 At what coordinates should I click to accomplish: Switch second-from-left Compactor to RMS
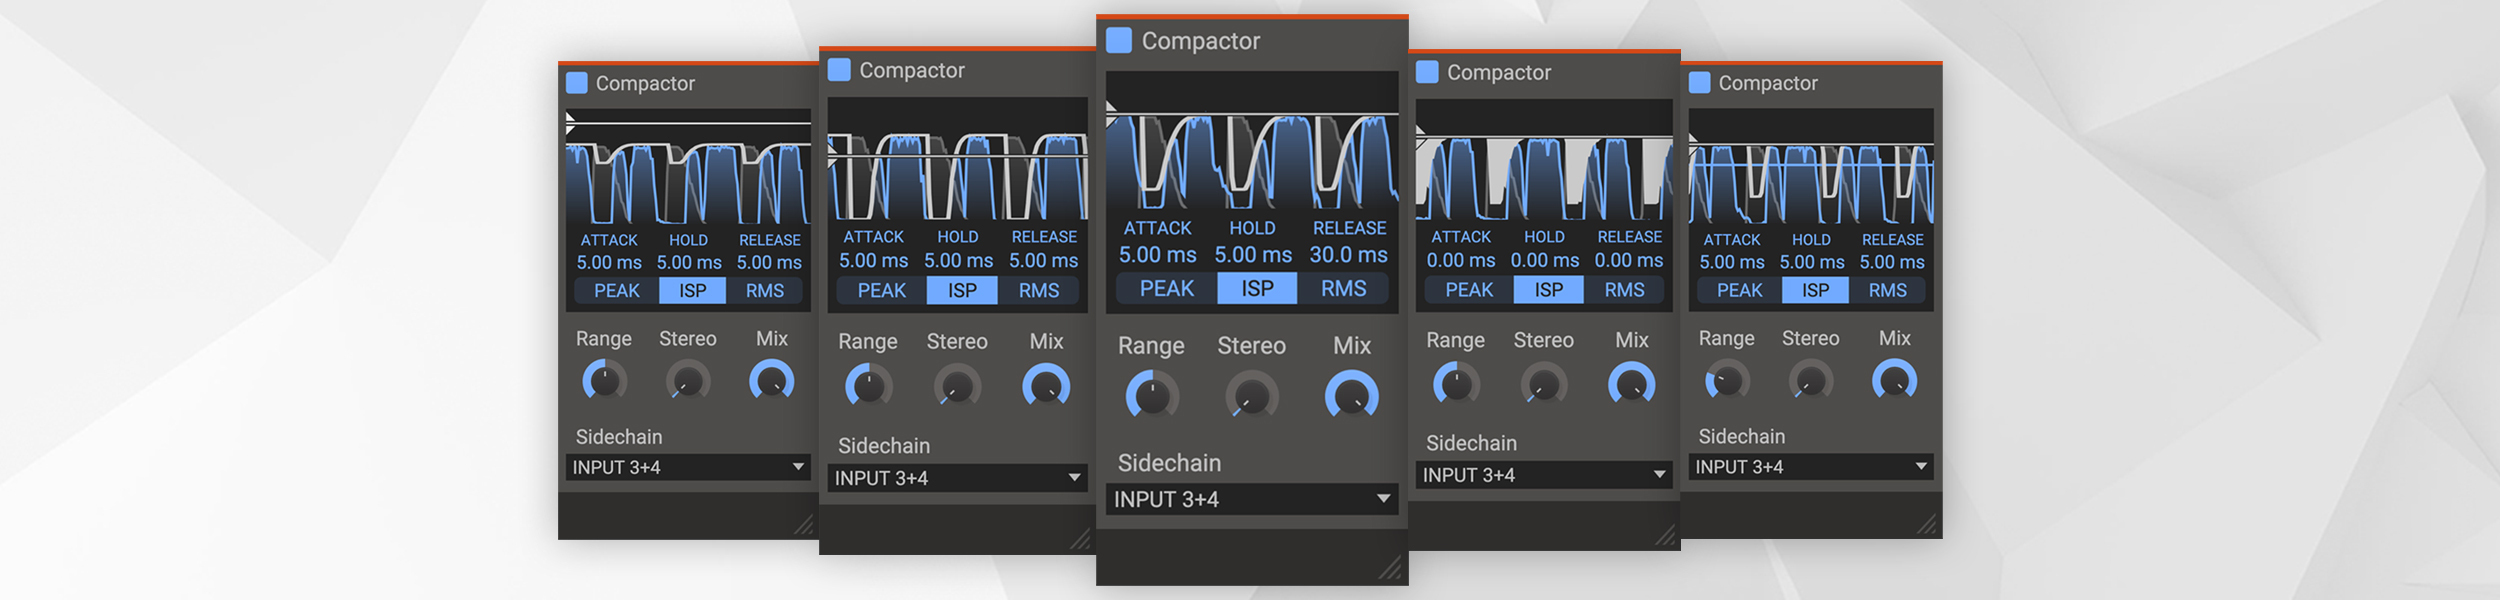tap(1039, 291)
